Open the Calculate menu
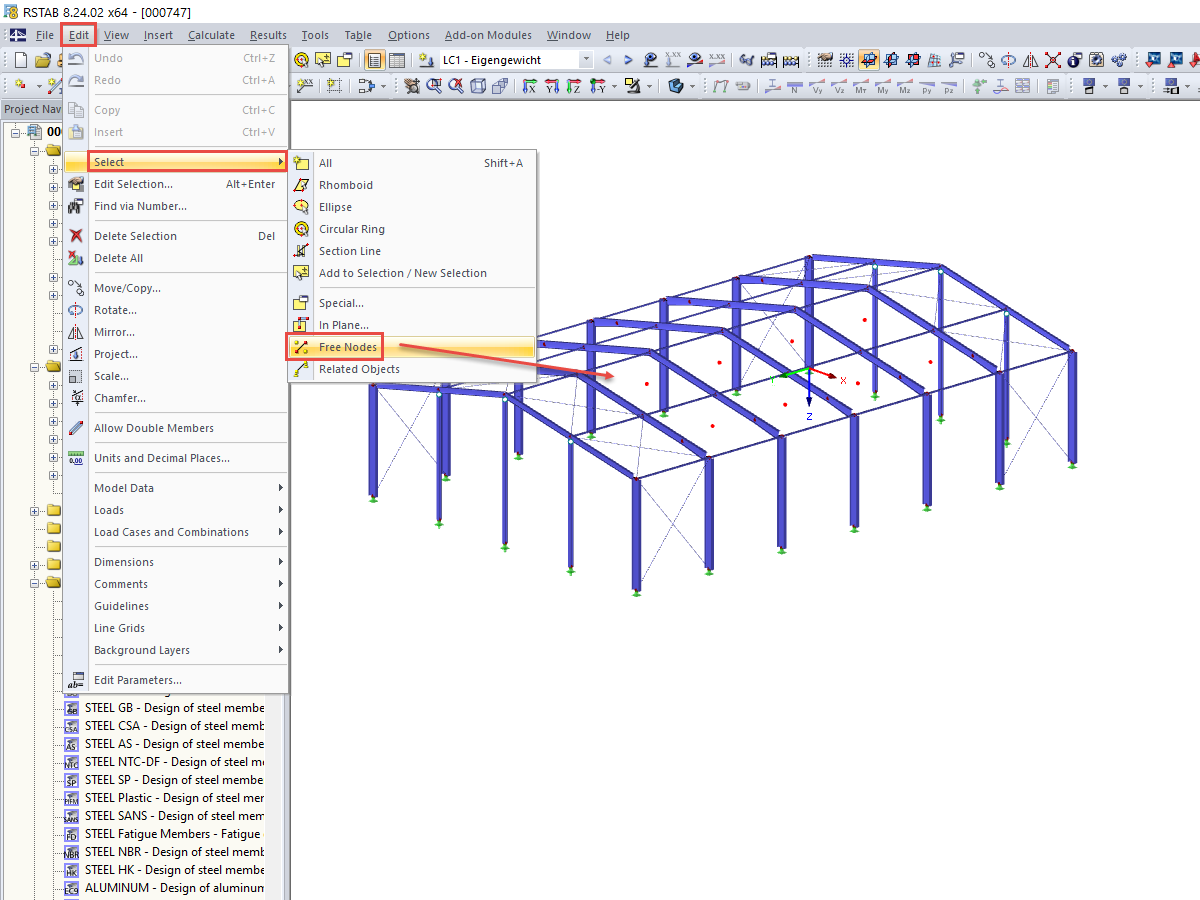Viewport: 1200px width, 900px height. pos(211,35)
